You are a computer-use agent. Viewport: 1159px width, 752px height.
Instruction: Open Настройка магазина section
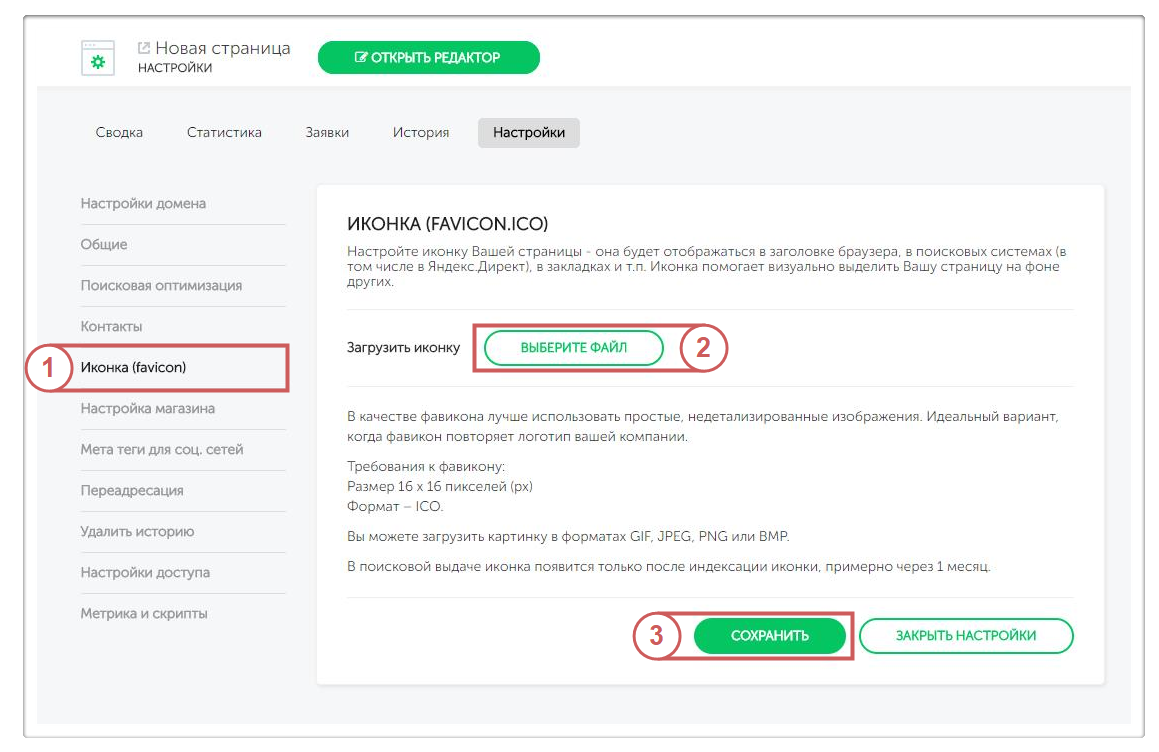tap(147, 408)
